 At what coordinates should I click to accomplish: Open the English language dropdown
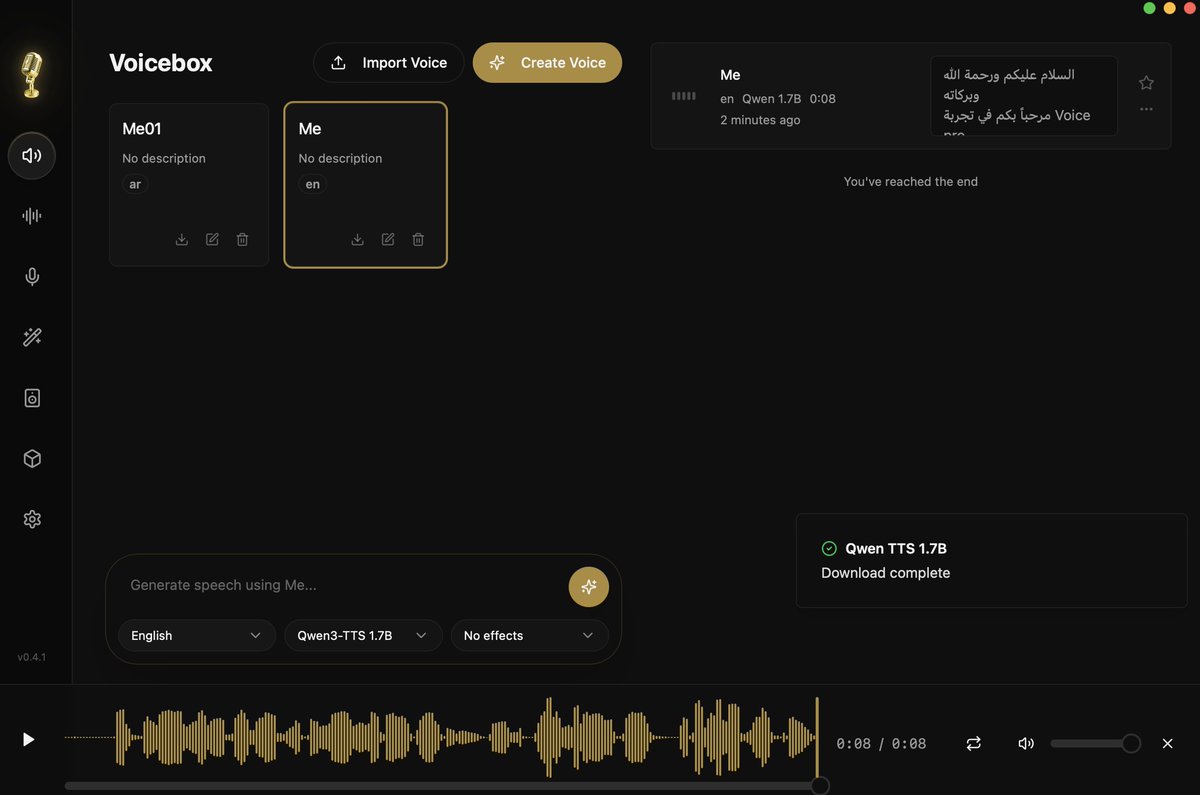196,635
